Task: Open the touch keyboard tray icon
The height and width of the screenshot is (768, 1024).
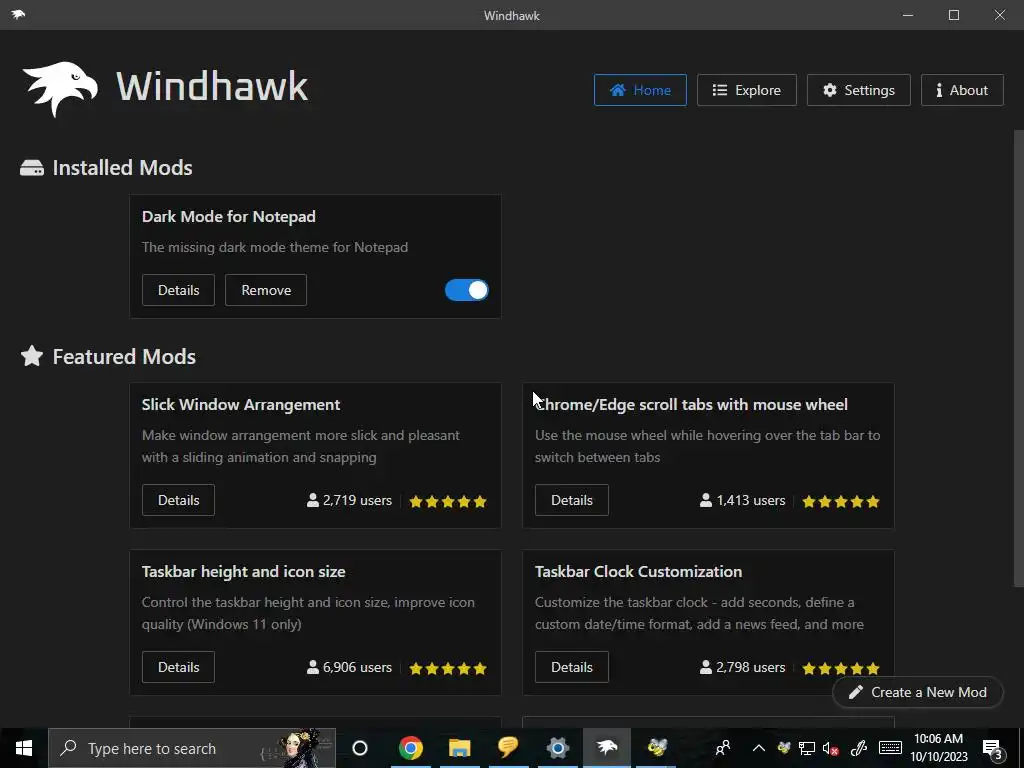Action: point(890,748)
